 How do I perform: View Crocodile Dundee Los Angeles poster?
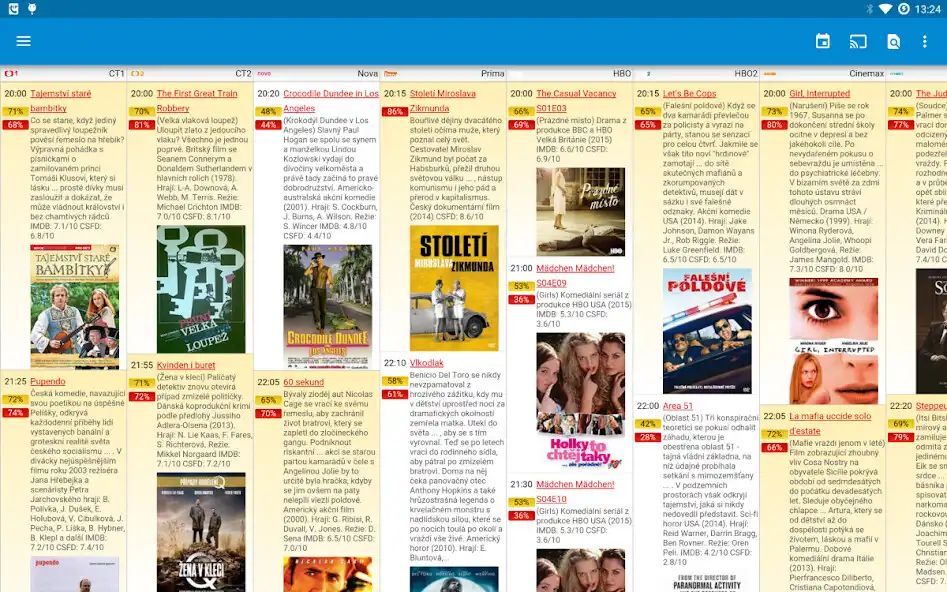(x=327, y=306)
